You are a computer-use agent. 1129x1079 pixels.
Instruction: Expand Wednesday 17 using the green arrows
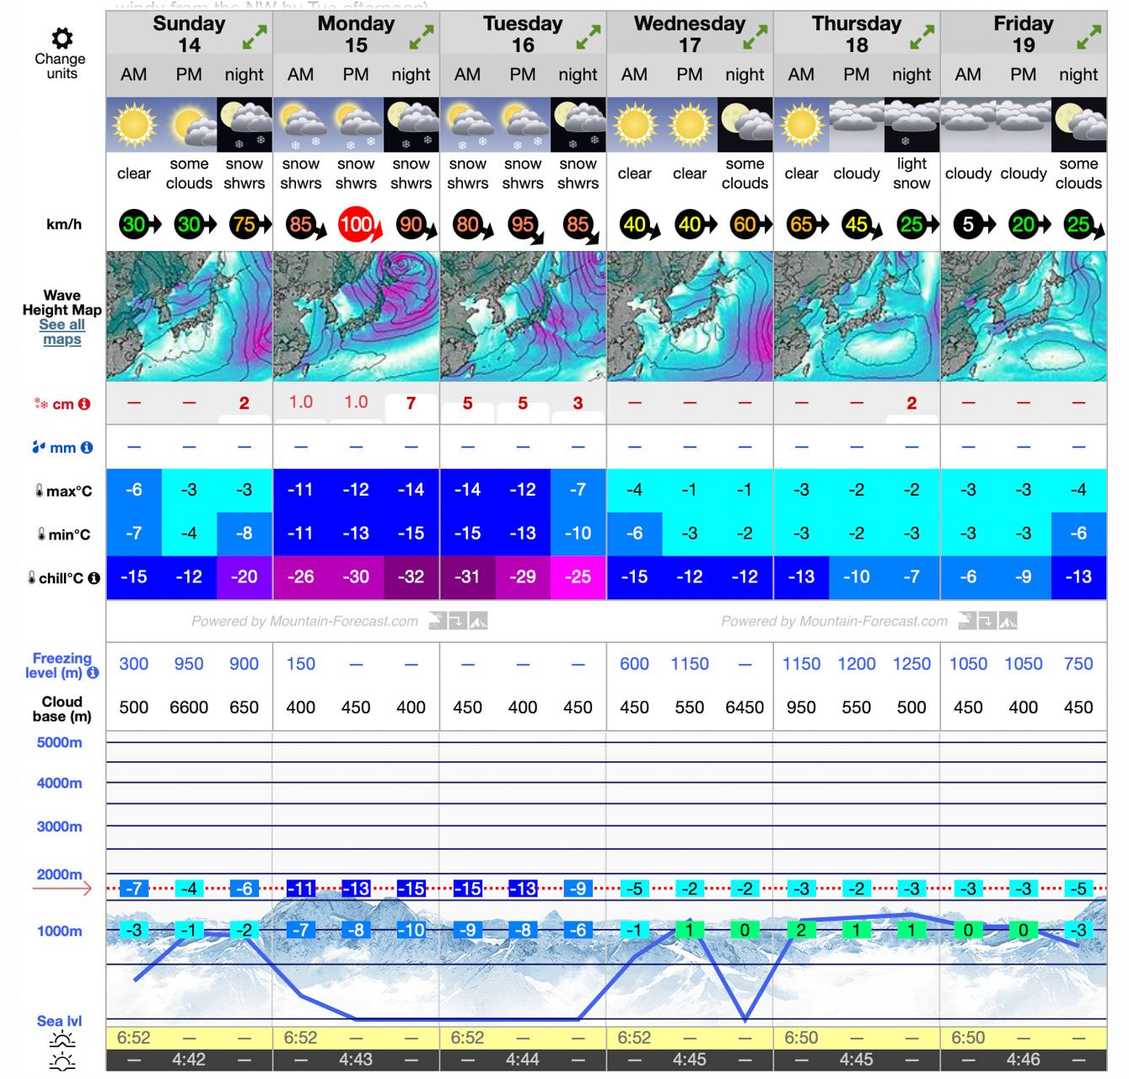(755, 38)
